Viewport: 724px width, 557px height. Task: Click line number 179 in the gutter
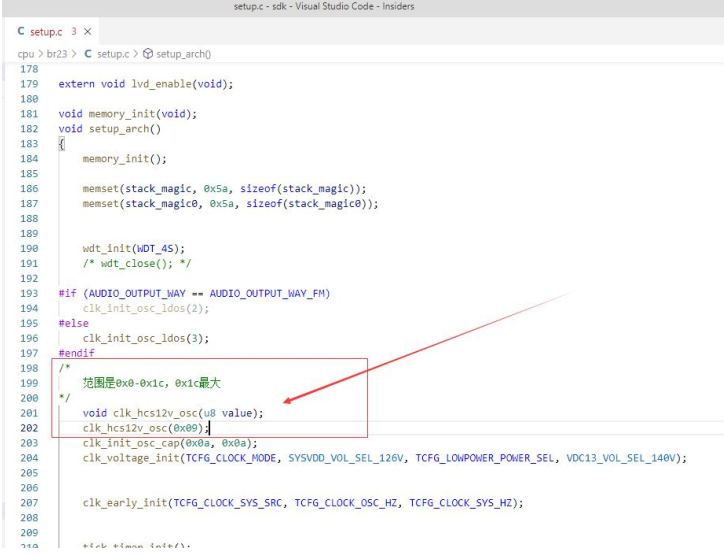click(29, 84)
